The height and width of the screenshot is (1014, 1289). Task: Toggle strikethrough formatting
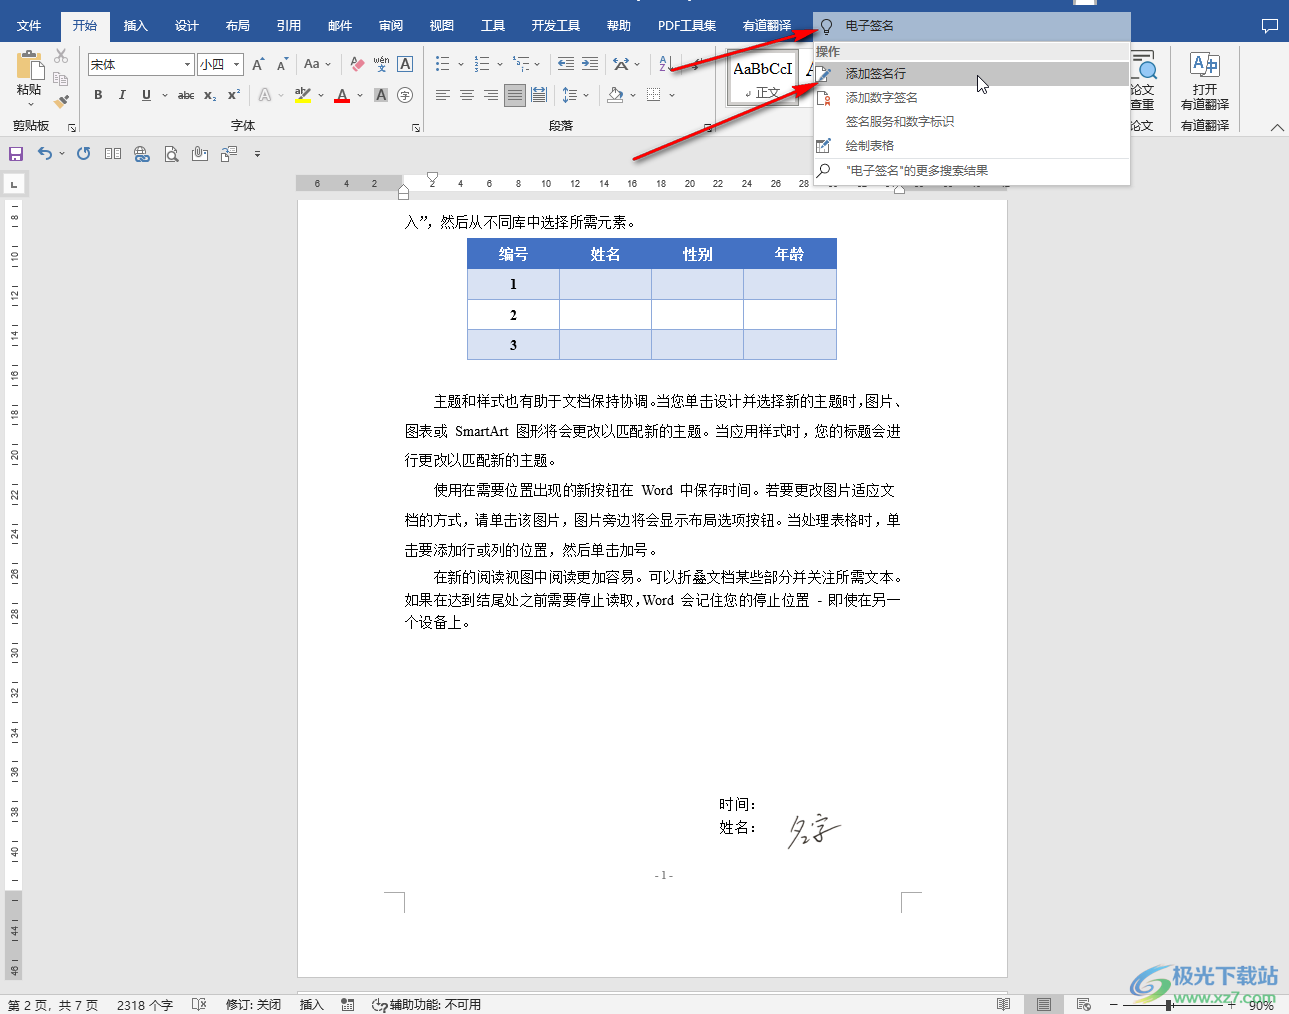186,95
